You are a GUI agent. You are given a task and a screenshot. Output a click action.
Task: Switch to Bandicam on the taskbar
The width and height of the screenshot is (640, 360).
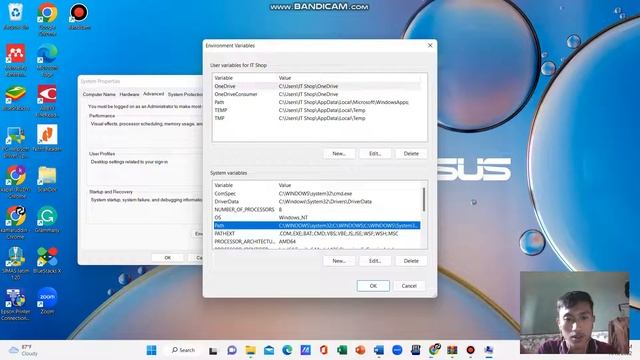(470, 350)
